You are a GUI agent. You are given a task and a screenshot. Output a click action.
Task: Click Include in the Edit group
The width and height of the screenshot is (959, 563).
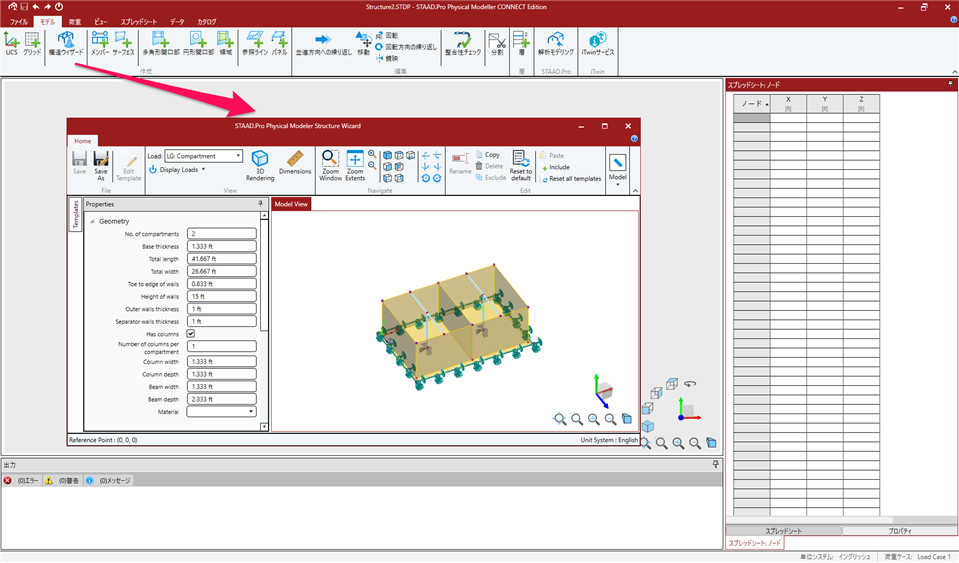tap(555, 167)
